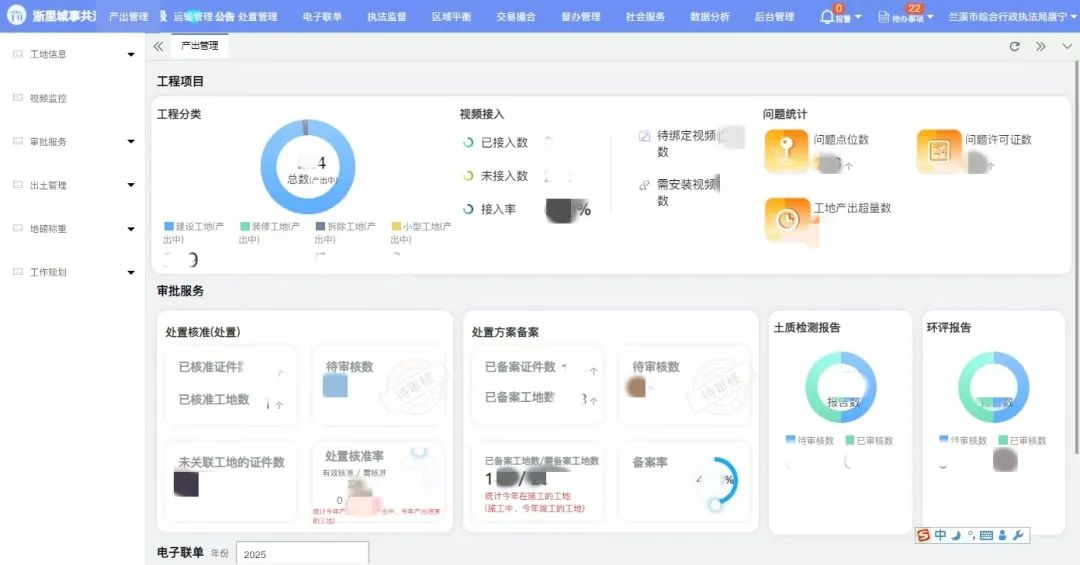Screen dimensions: 1080x565
Task: Open the 电子联单 top menu
Action: click(x=321, y=17)
